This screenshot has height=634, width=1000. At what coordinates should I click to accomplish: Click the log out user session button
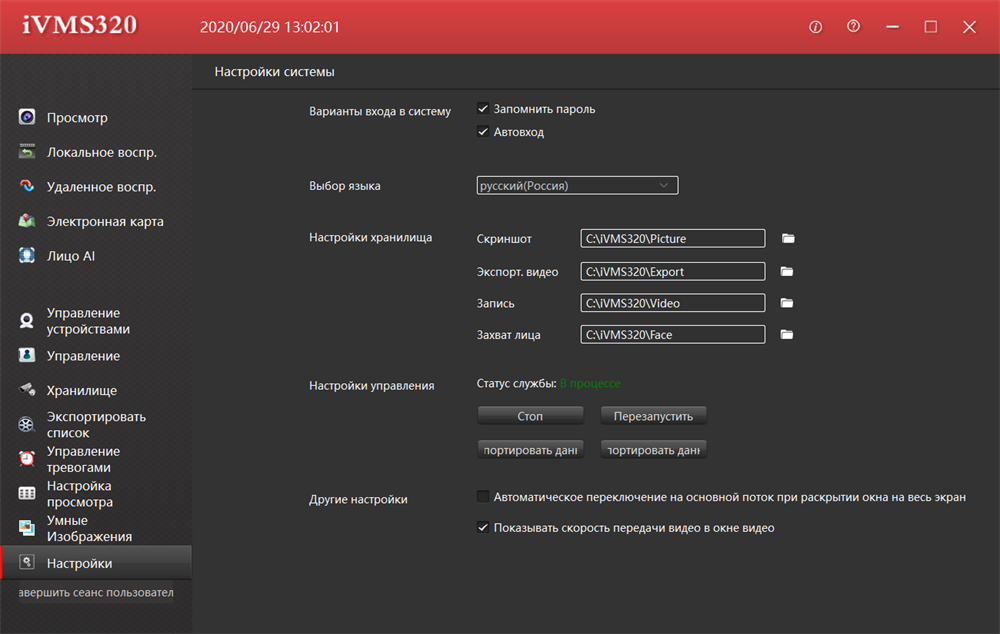point(96,593)
